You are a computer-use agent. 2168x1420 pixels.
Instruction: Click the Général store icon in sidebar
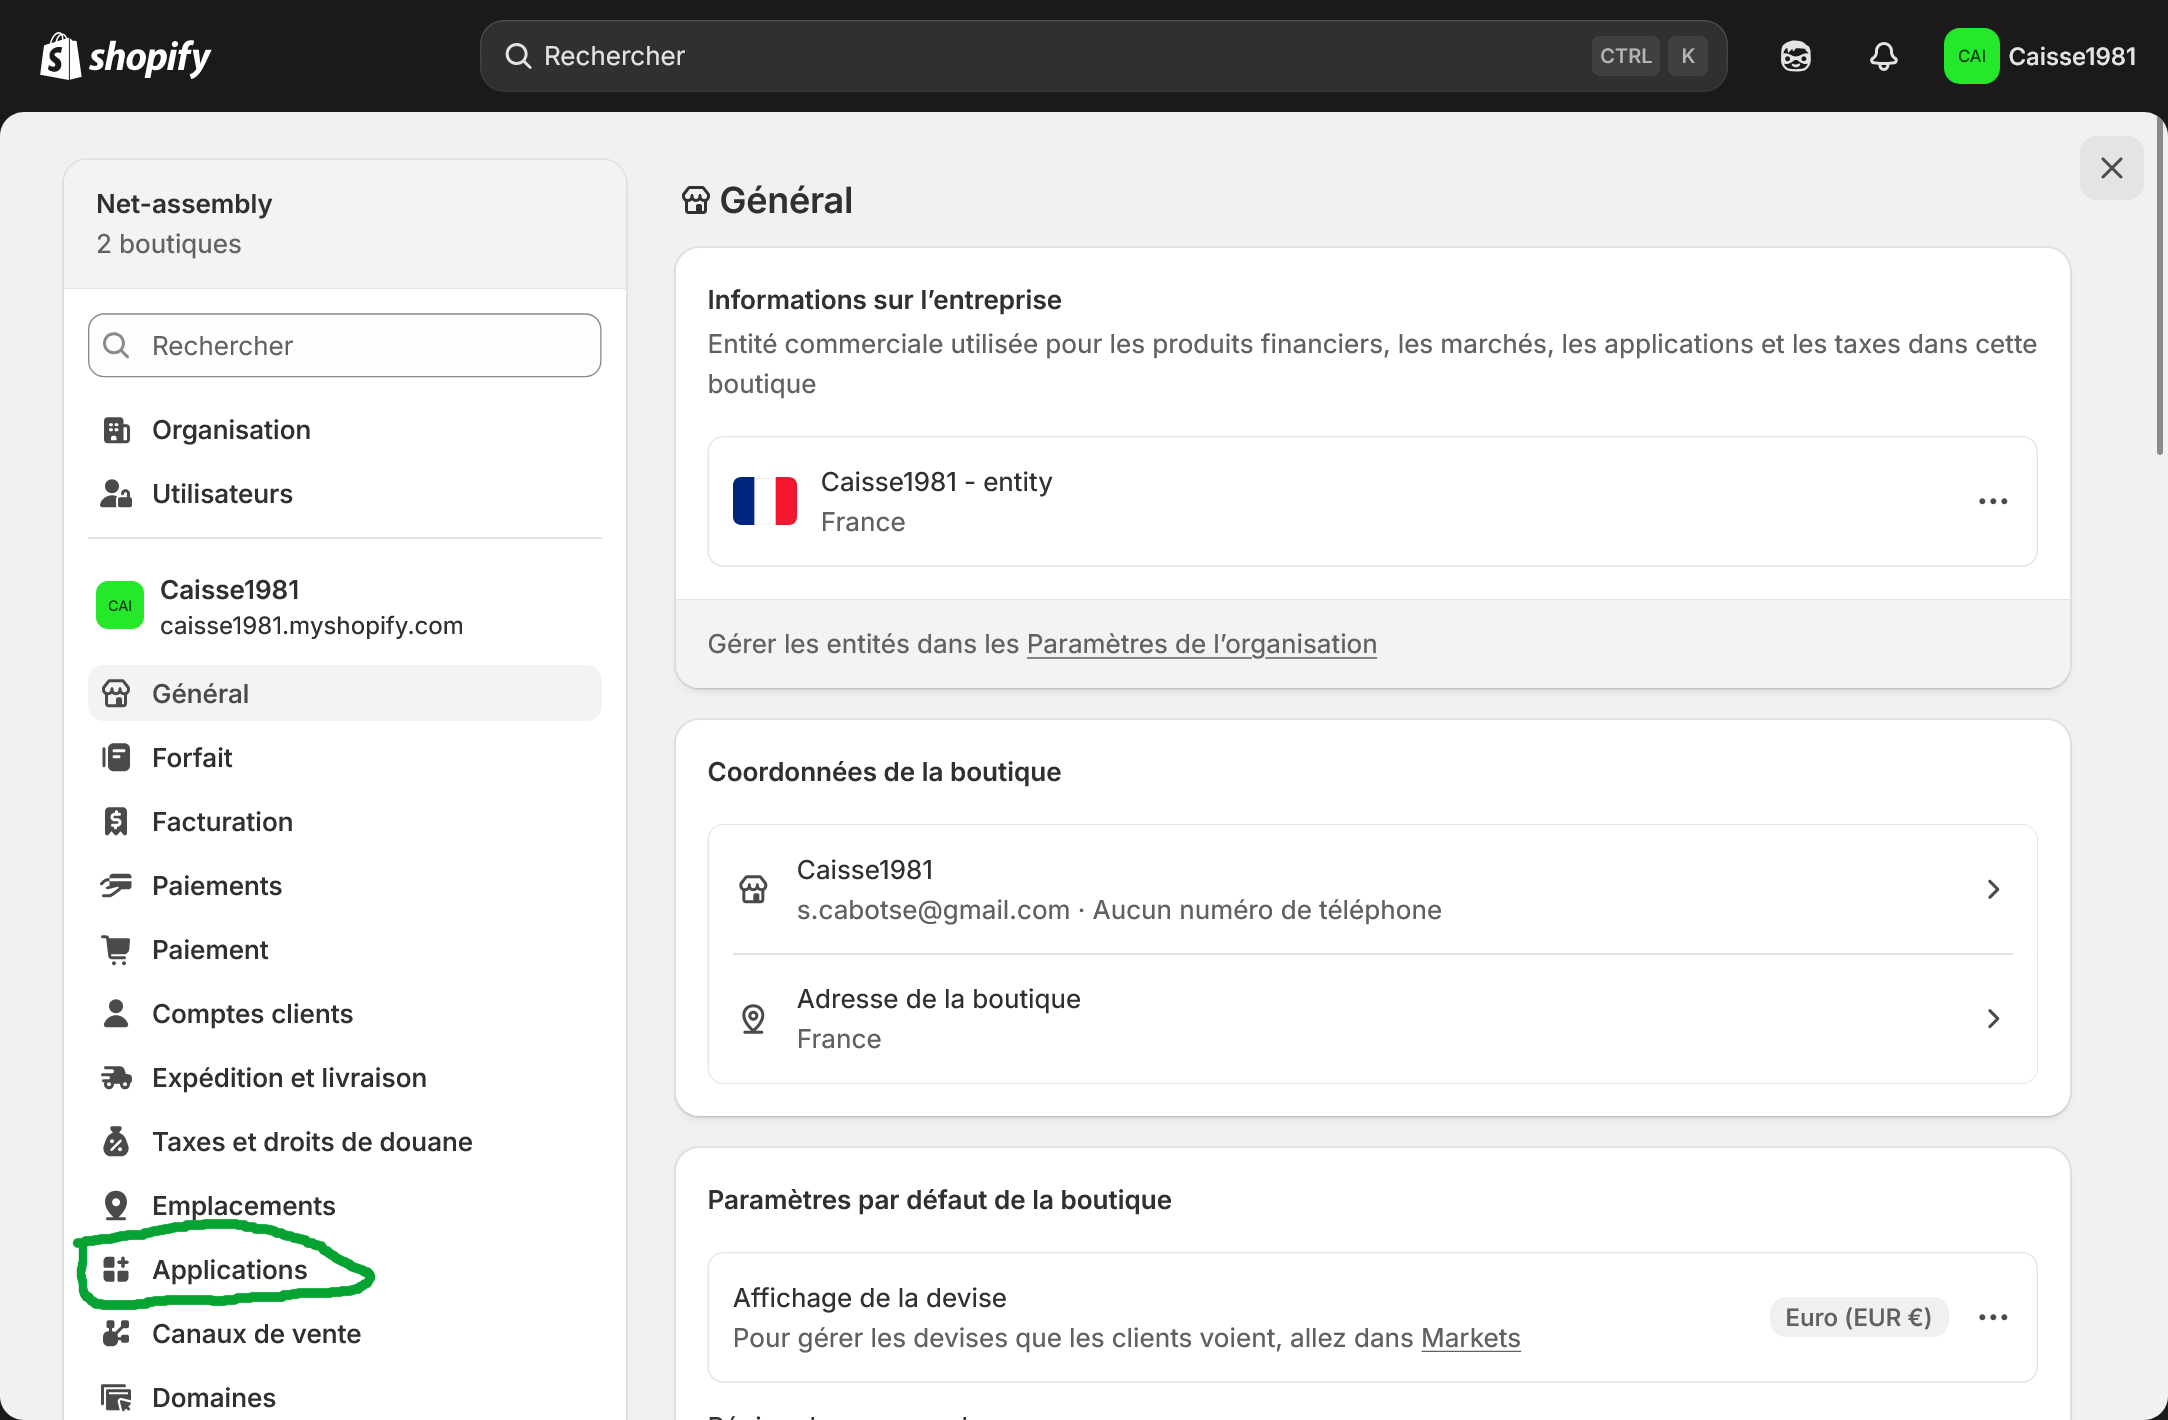pyautogui.click(x=116, y=694)
